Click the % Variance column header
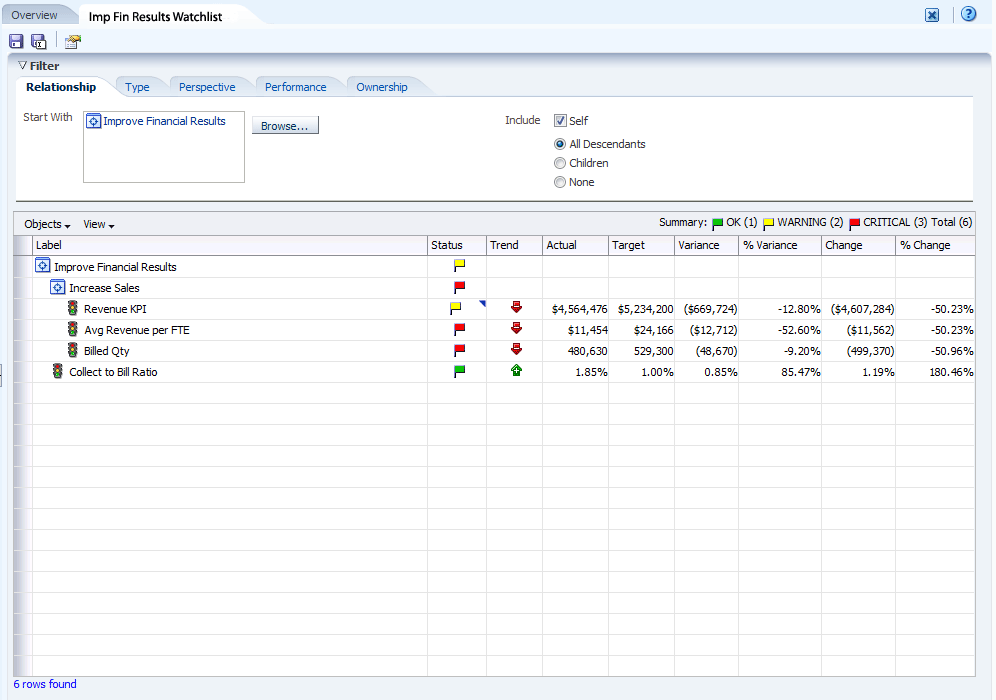996x700 pixels. click(x=769, y=245)
